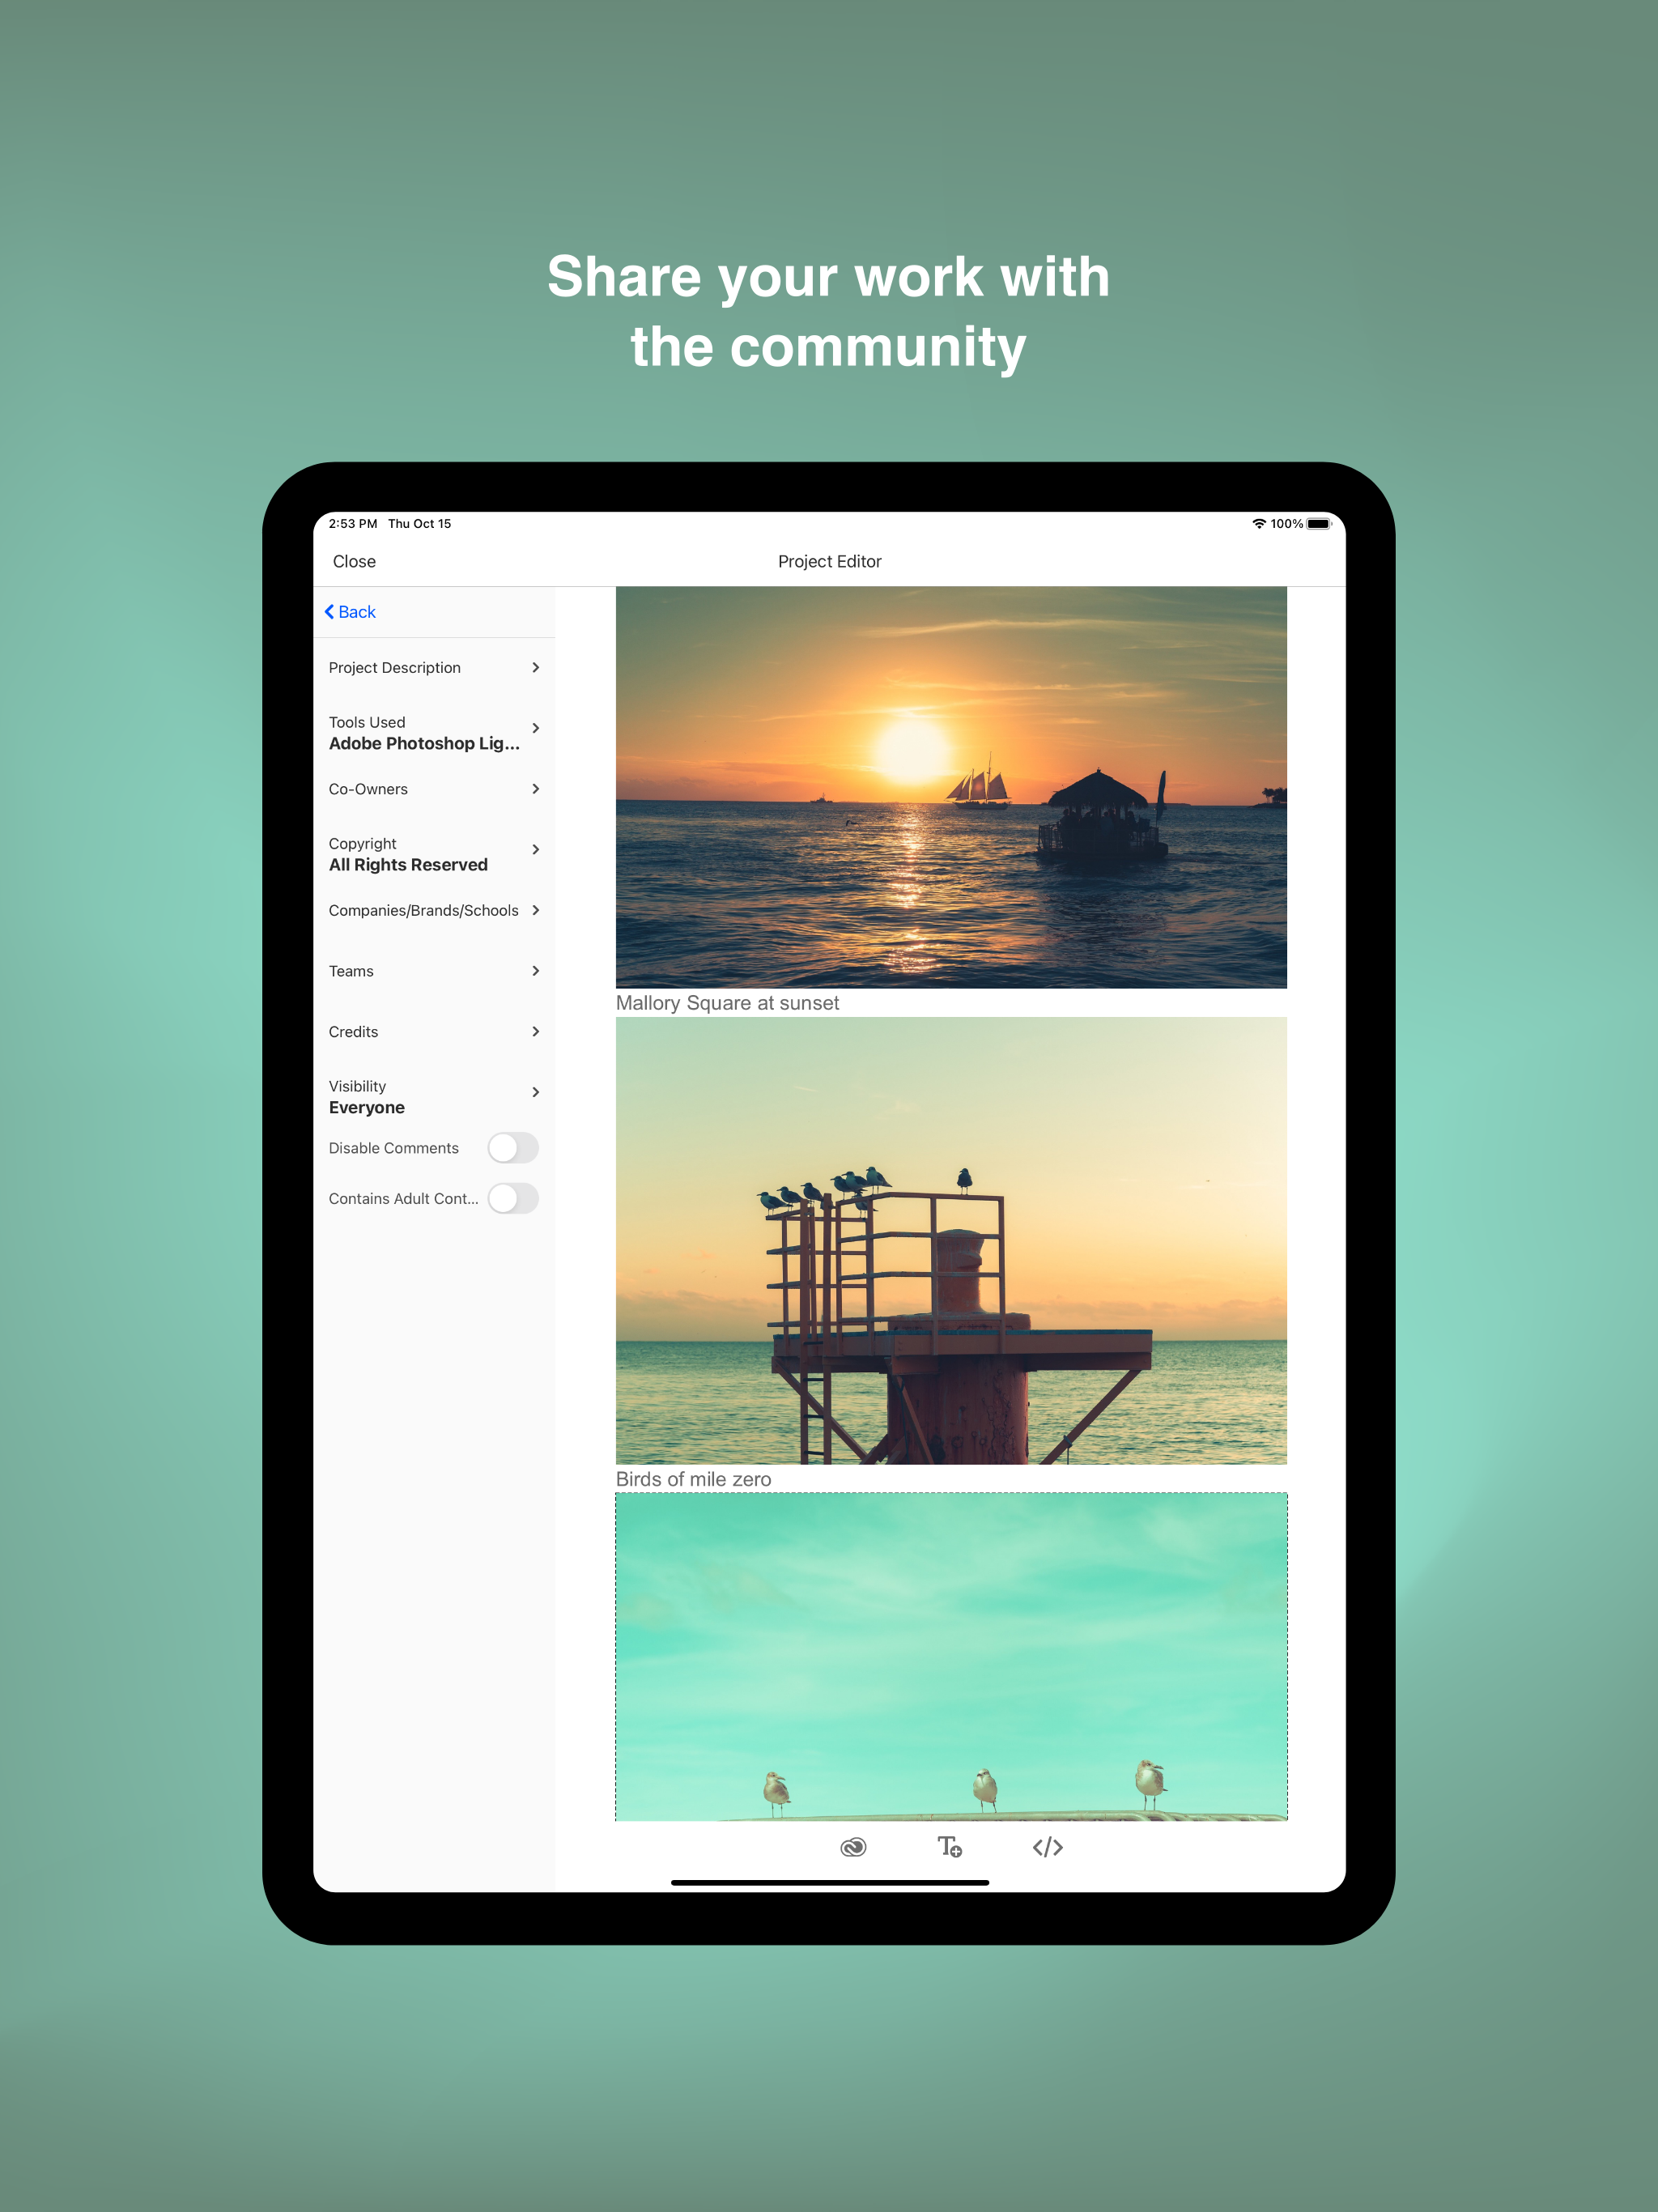Insert an embedded code block
The image size is (1658, 2212).
point(1047,1847)
